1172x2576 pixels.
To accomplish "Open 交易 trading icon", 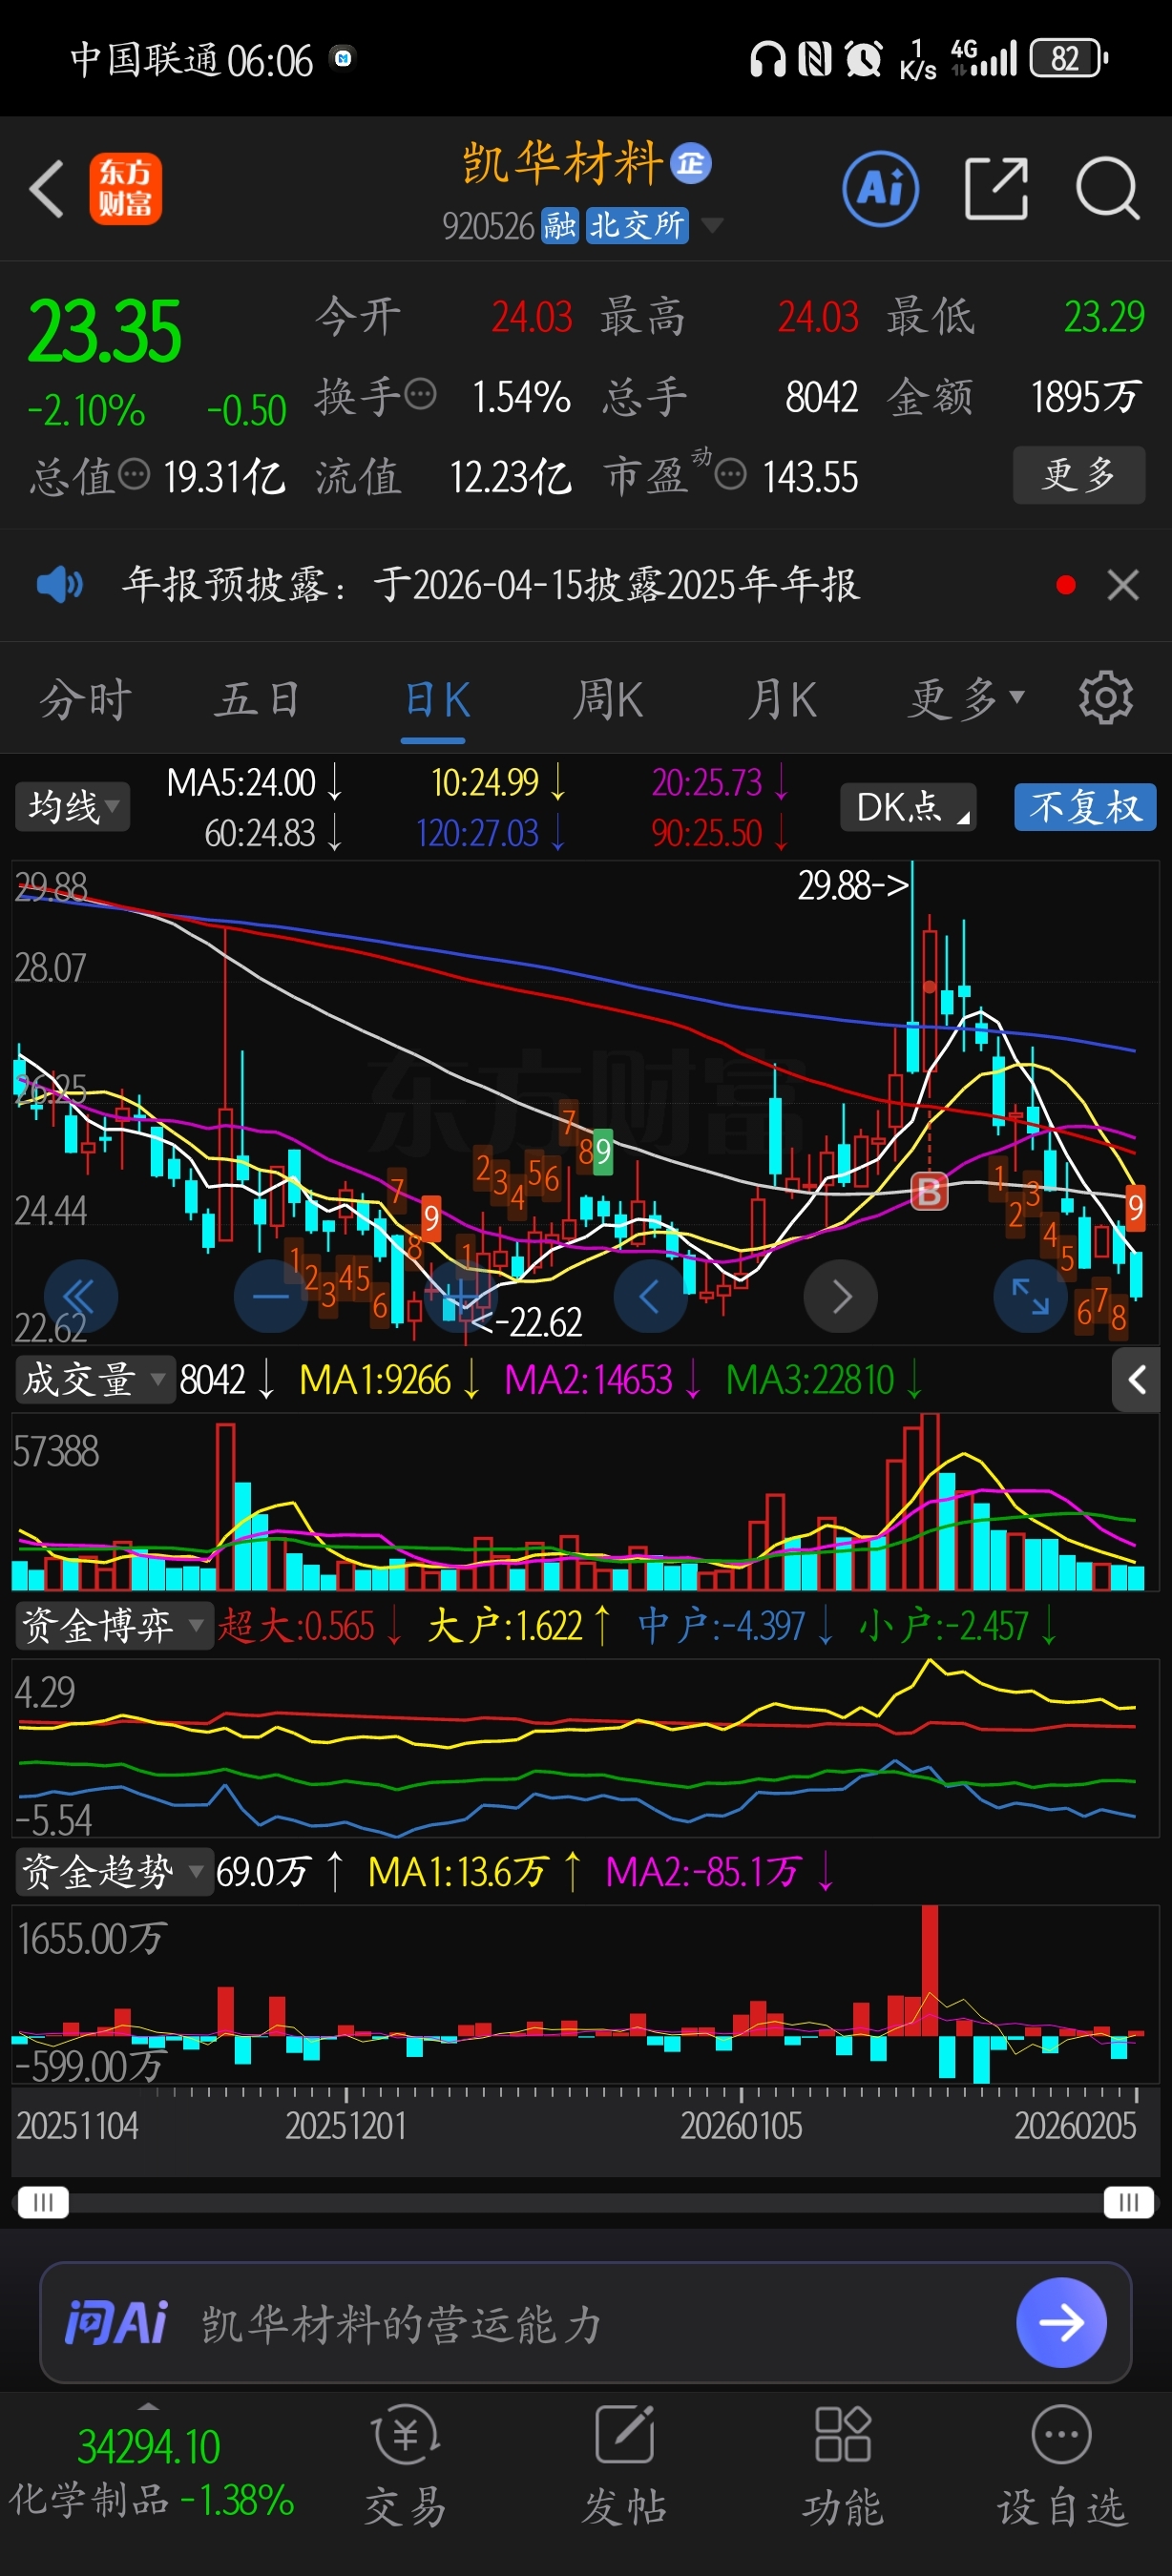I will click(x=405, y=2468).
